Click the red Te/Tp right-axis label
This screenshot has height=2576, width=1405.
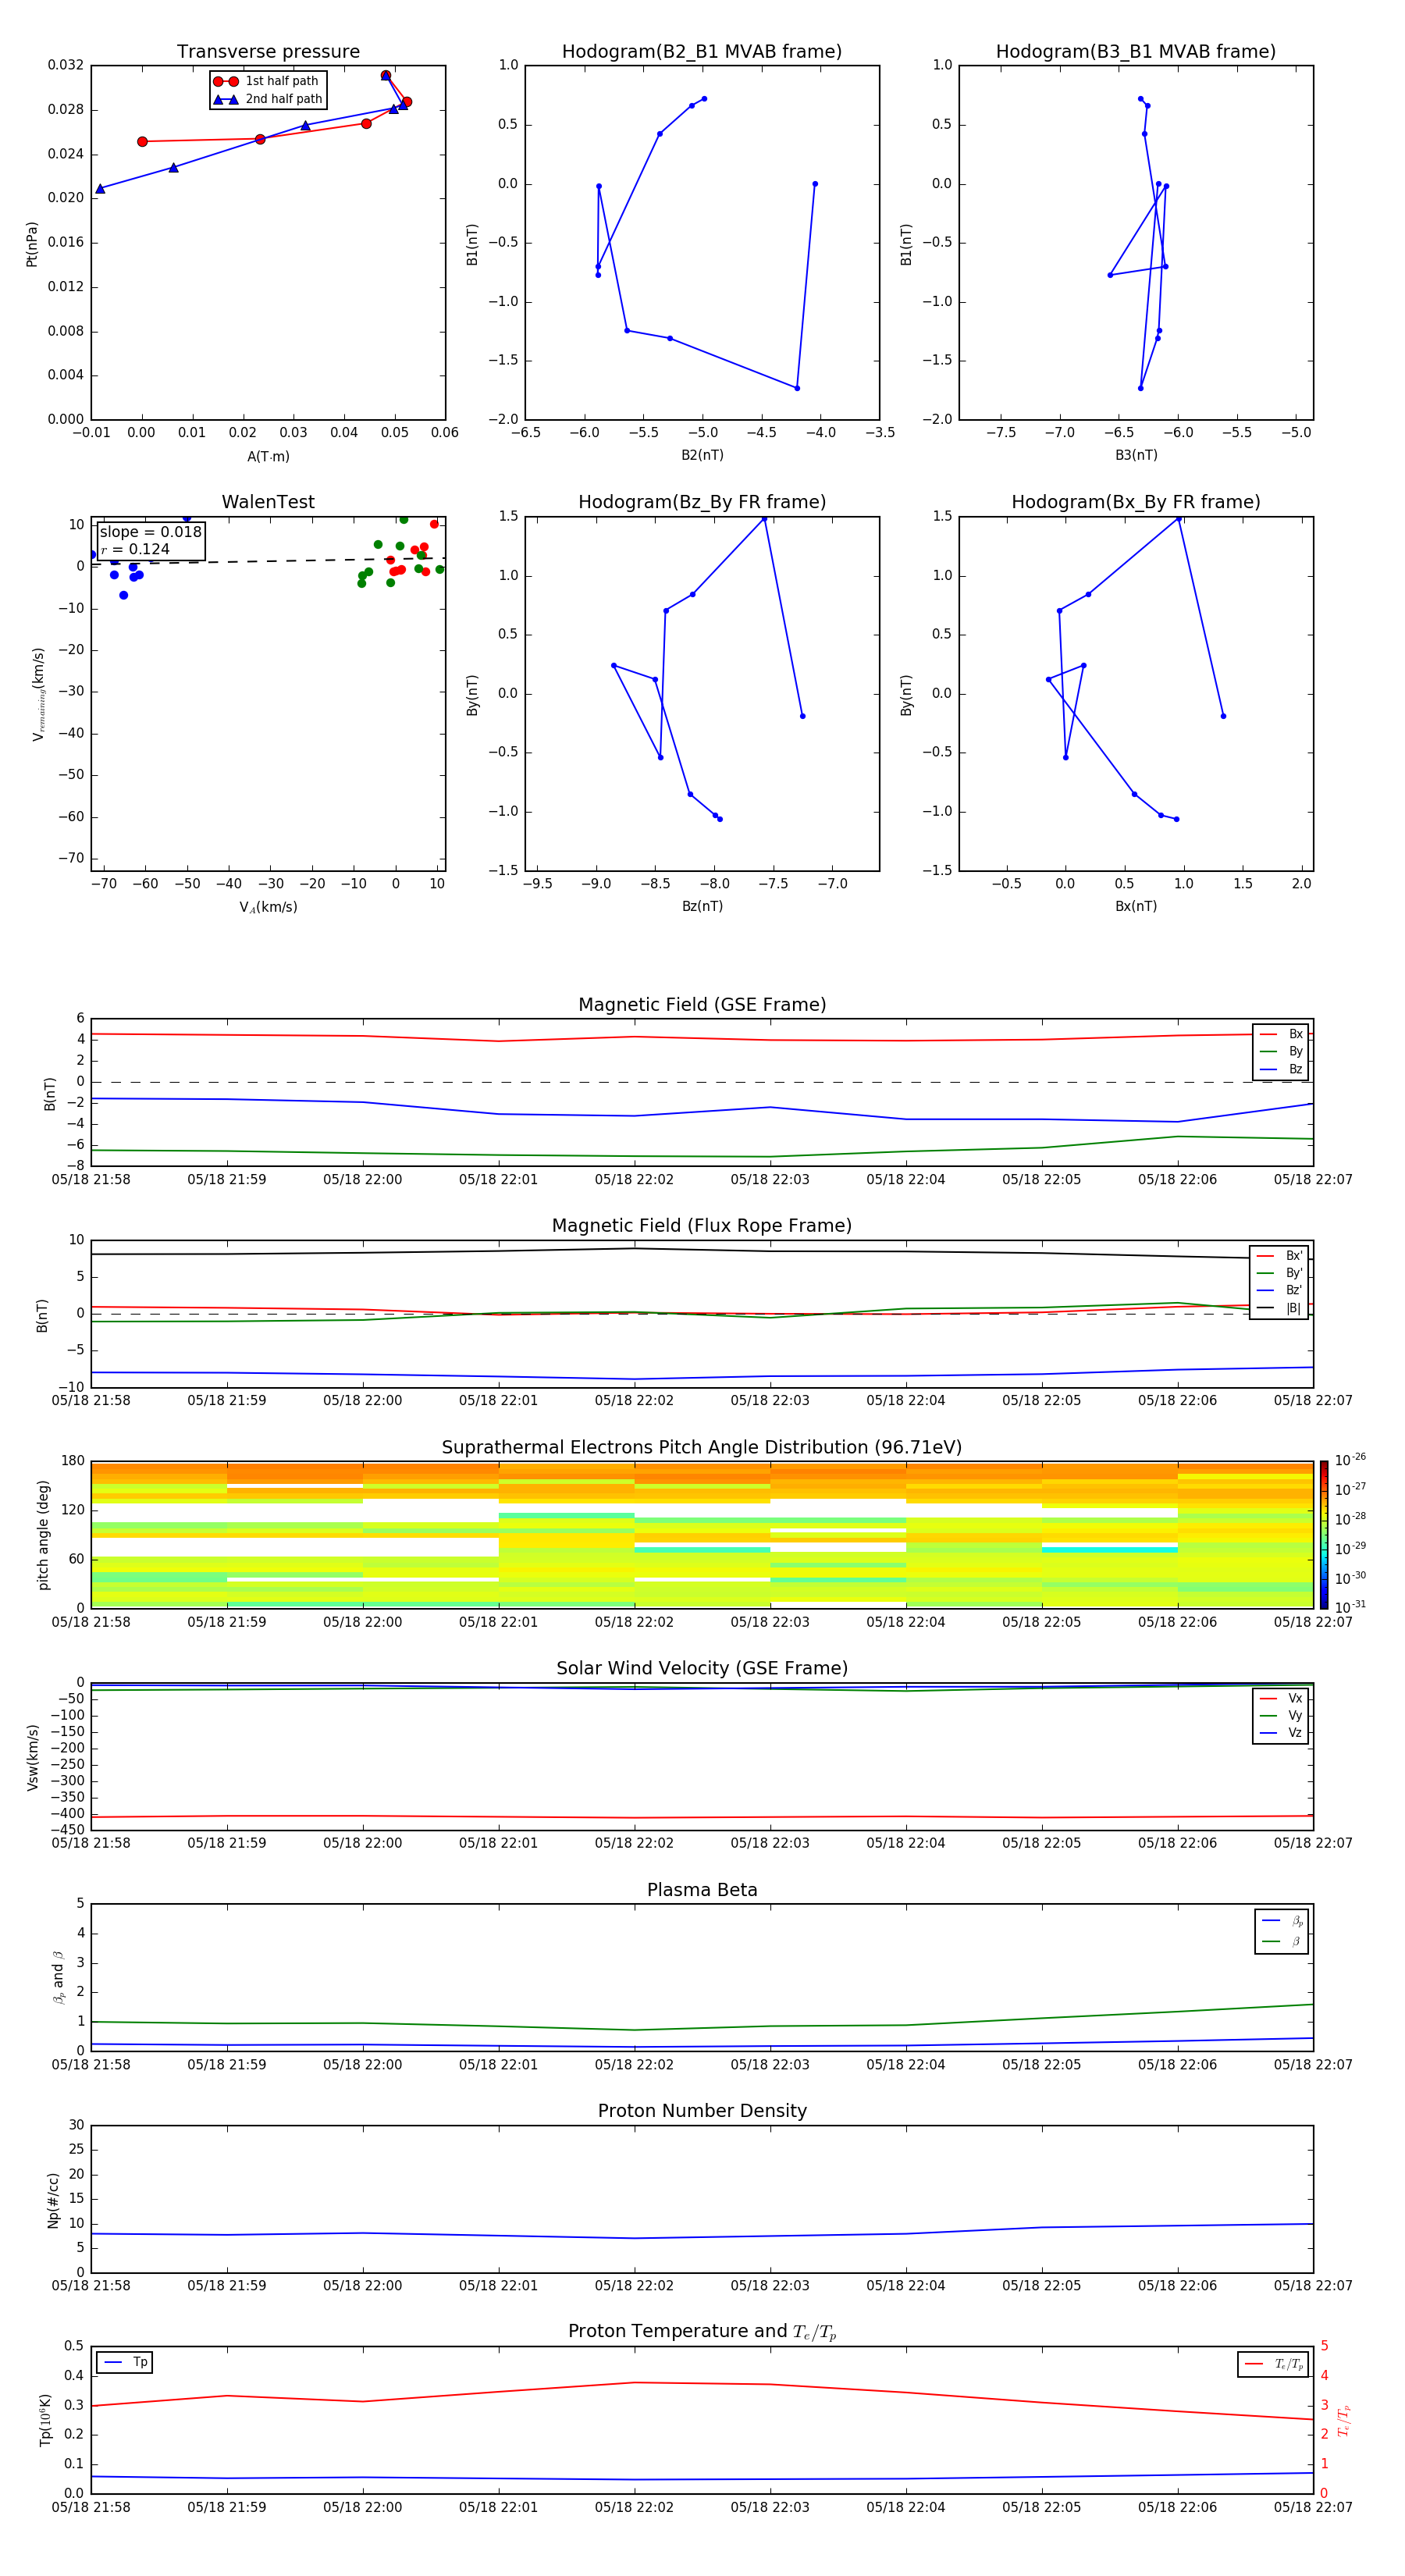coord(1343,2420)
